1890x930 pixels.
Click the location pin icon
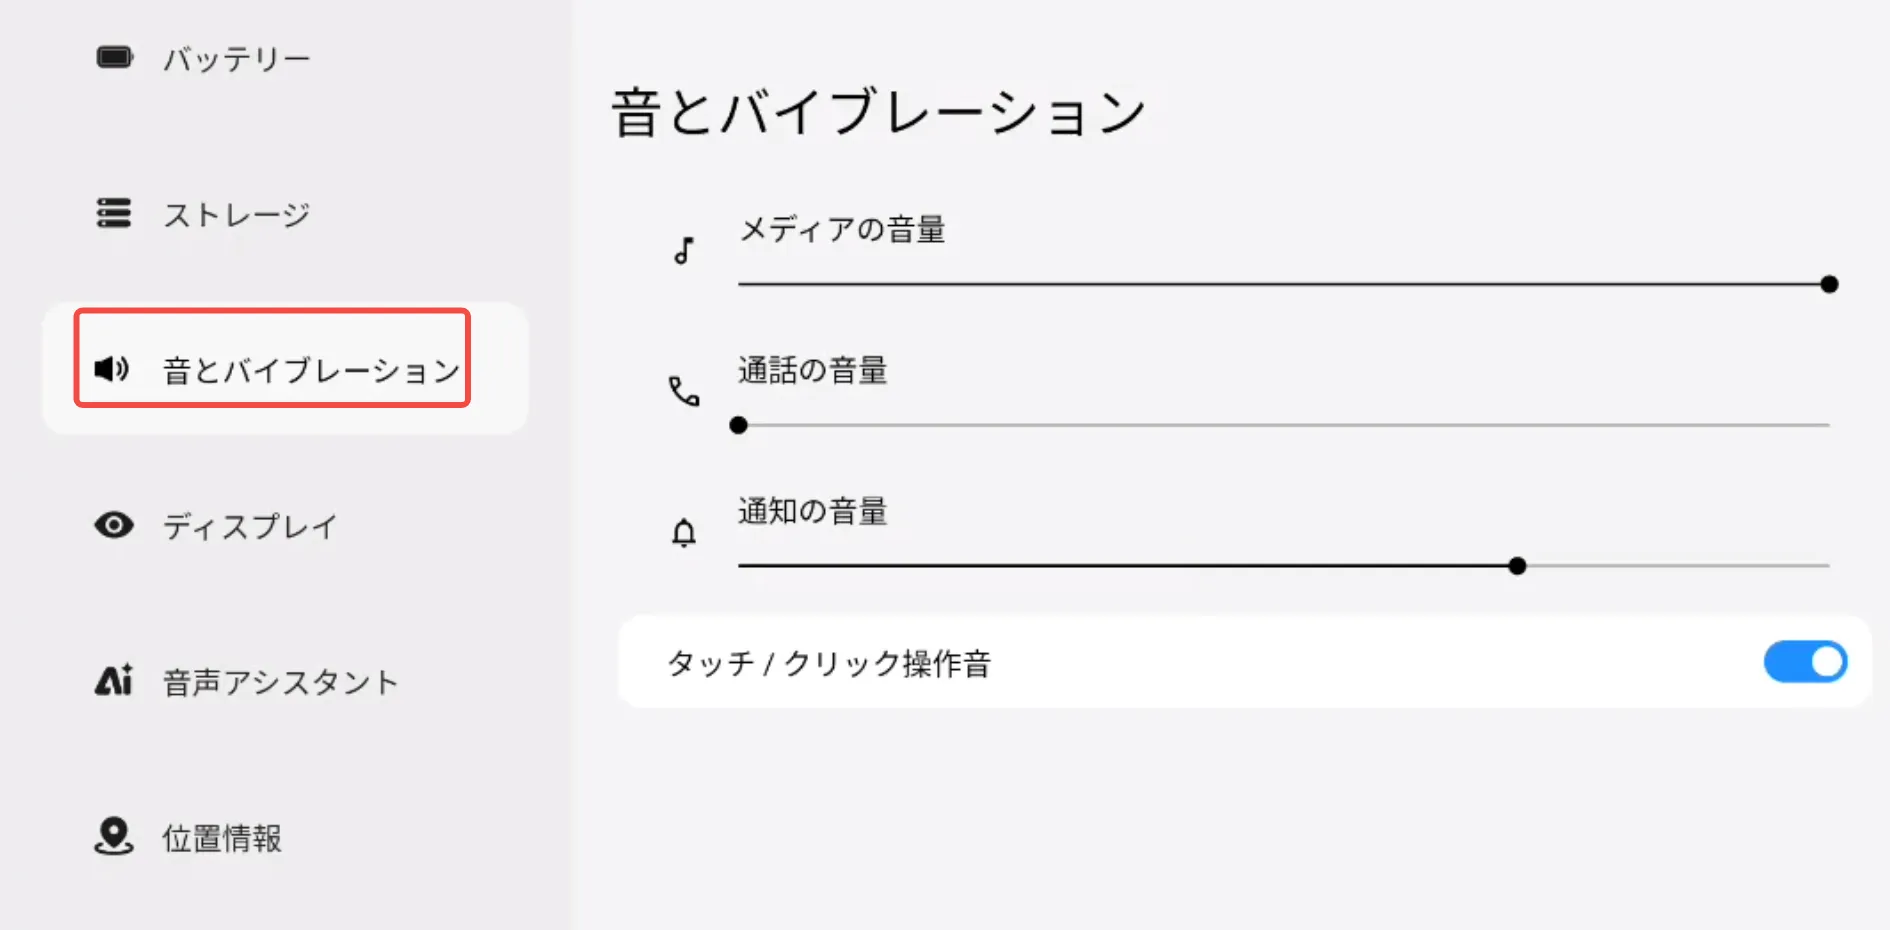(x=114, y=836)
